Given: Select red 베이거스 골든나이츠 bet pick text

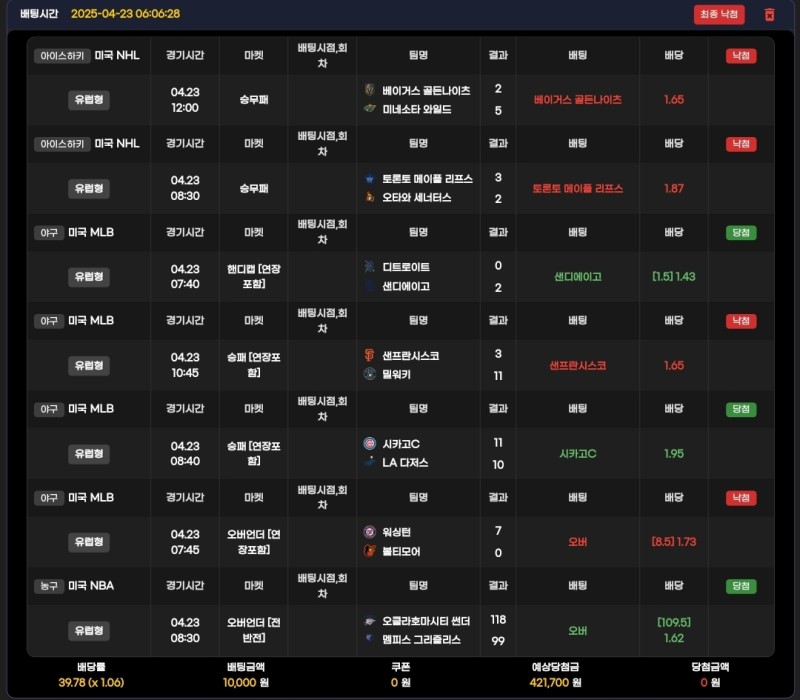Looking at the screenshot, I should click(577, 100).
